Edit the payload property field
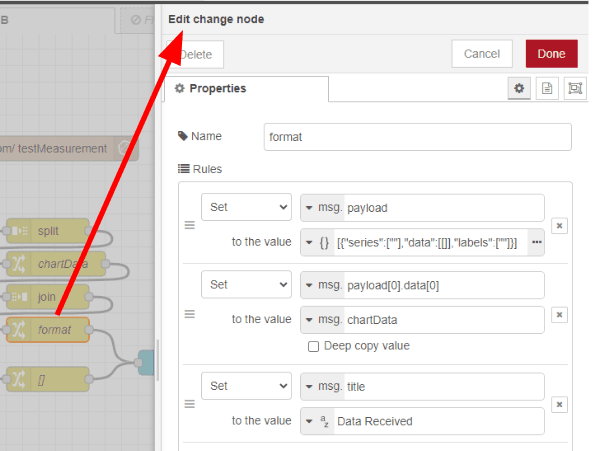595x451 pixels. tap(444, 208)
